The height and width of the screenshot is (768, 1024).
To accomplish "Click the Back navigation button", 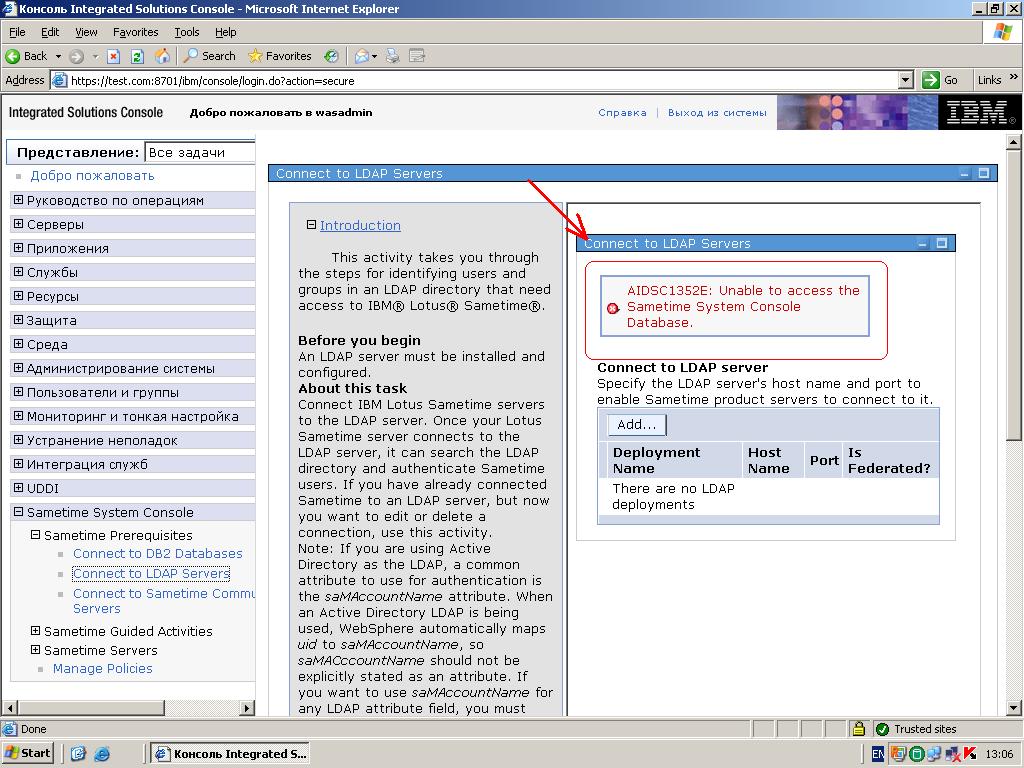I will [x=26, y=56].
